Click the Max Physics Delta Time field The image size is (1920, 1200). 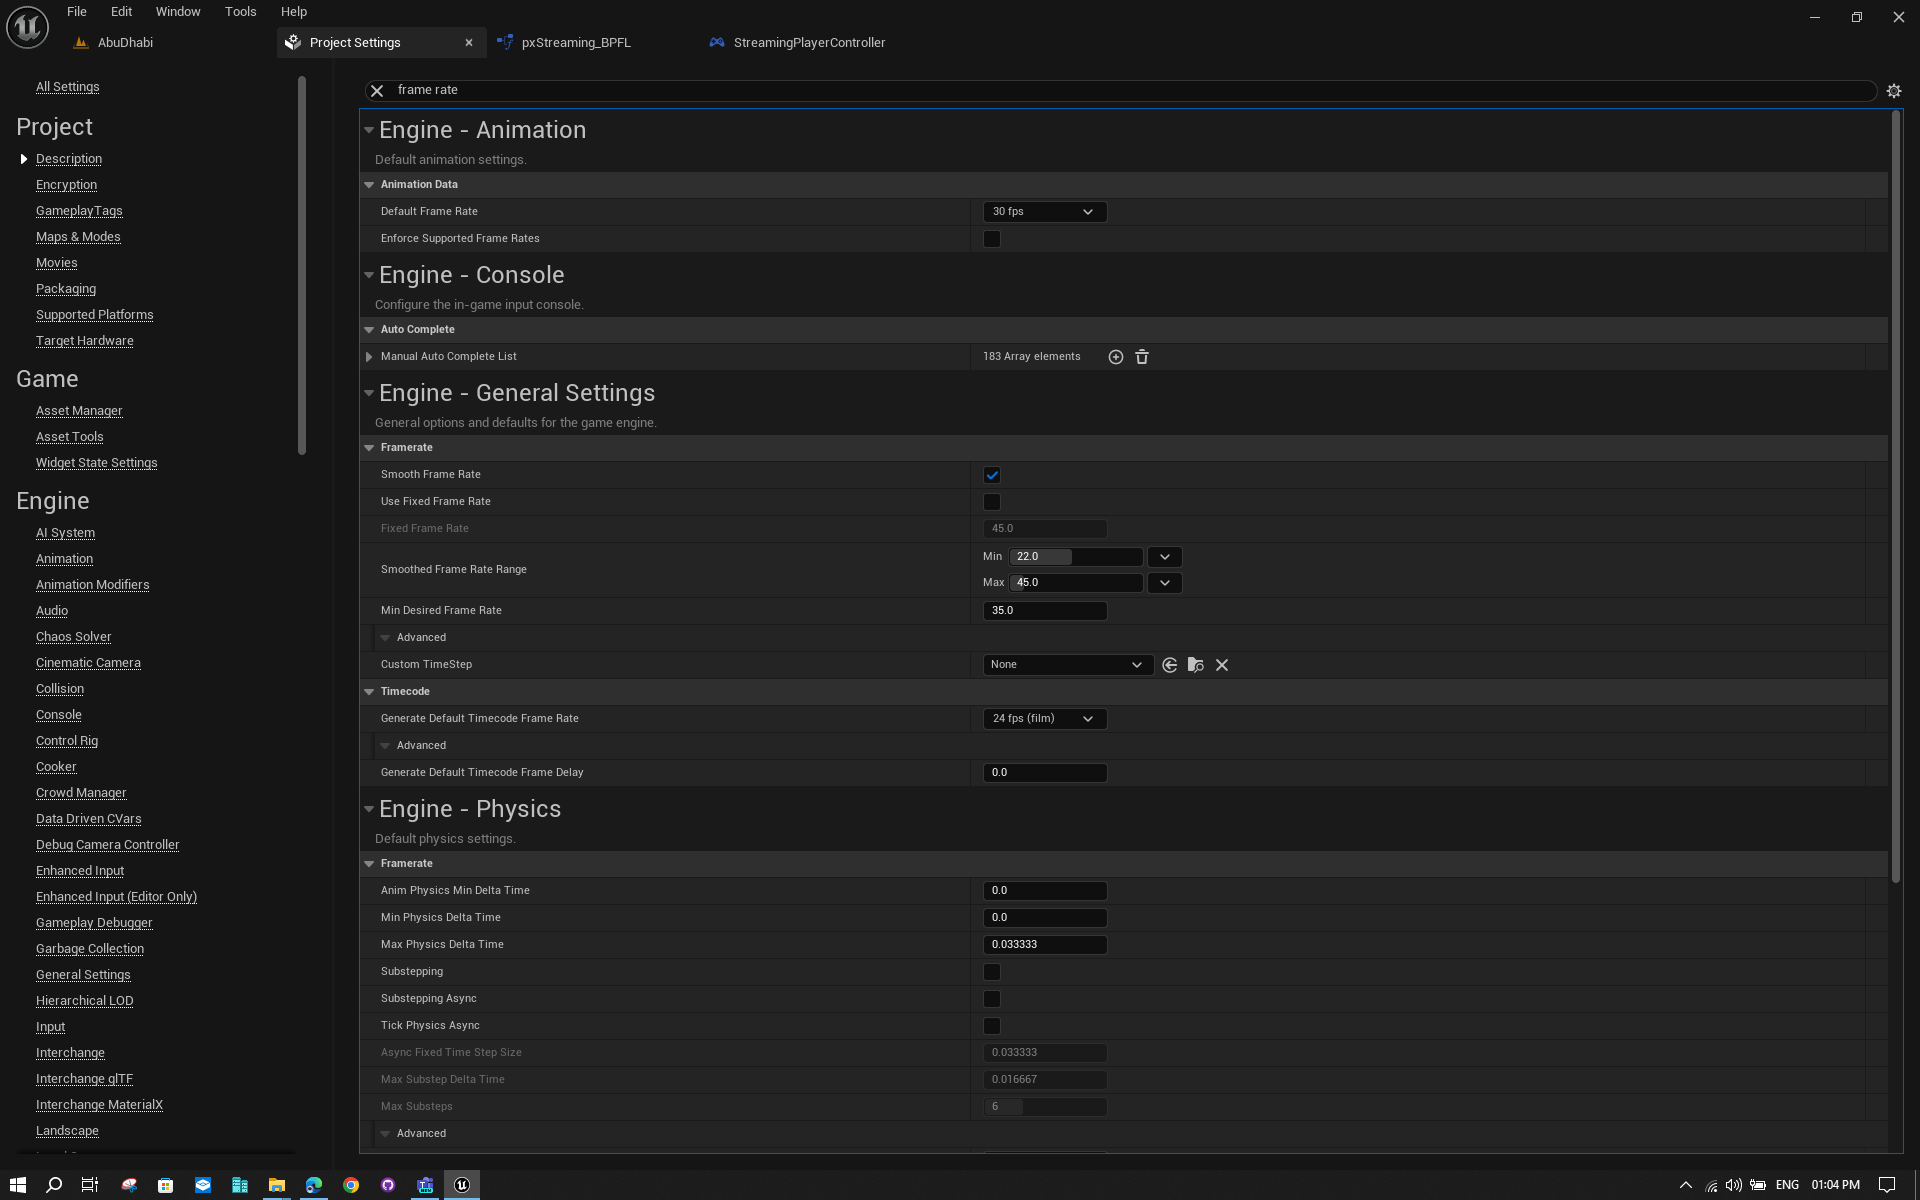tap(1045, 945)
